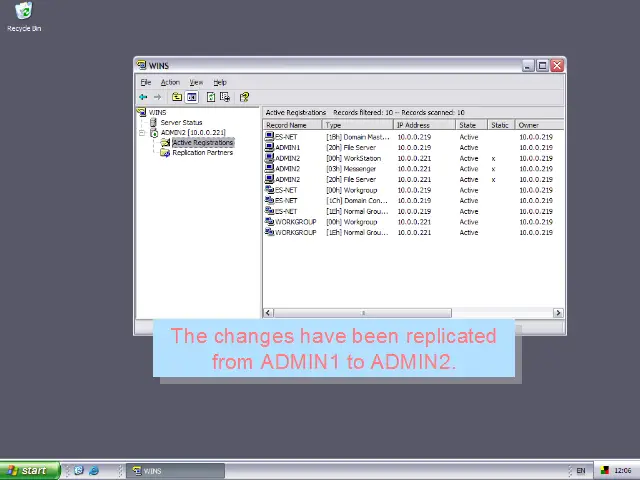
Task: Click the '[03h] Messenger' type cell
Action: (351, 169)
